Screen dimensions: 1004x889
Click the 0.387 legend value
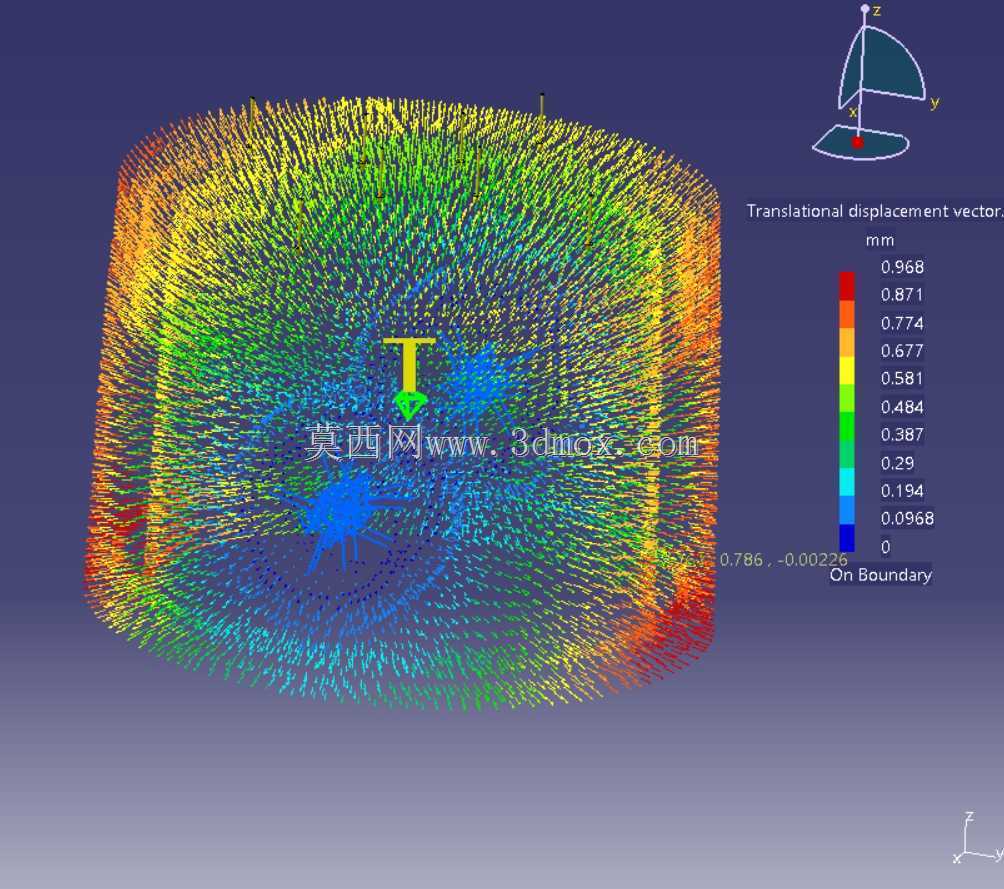point(902,435)
